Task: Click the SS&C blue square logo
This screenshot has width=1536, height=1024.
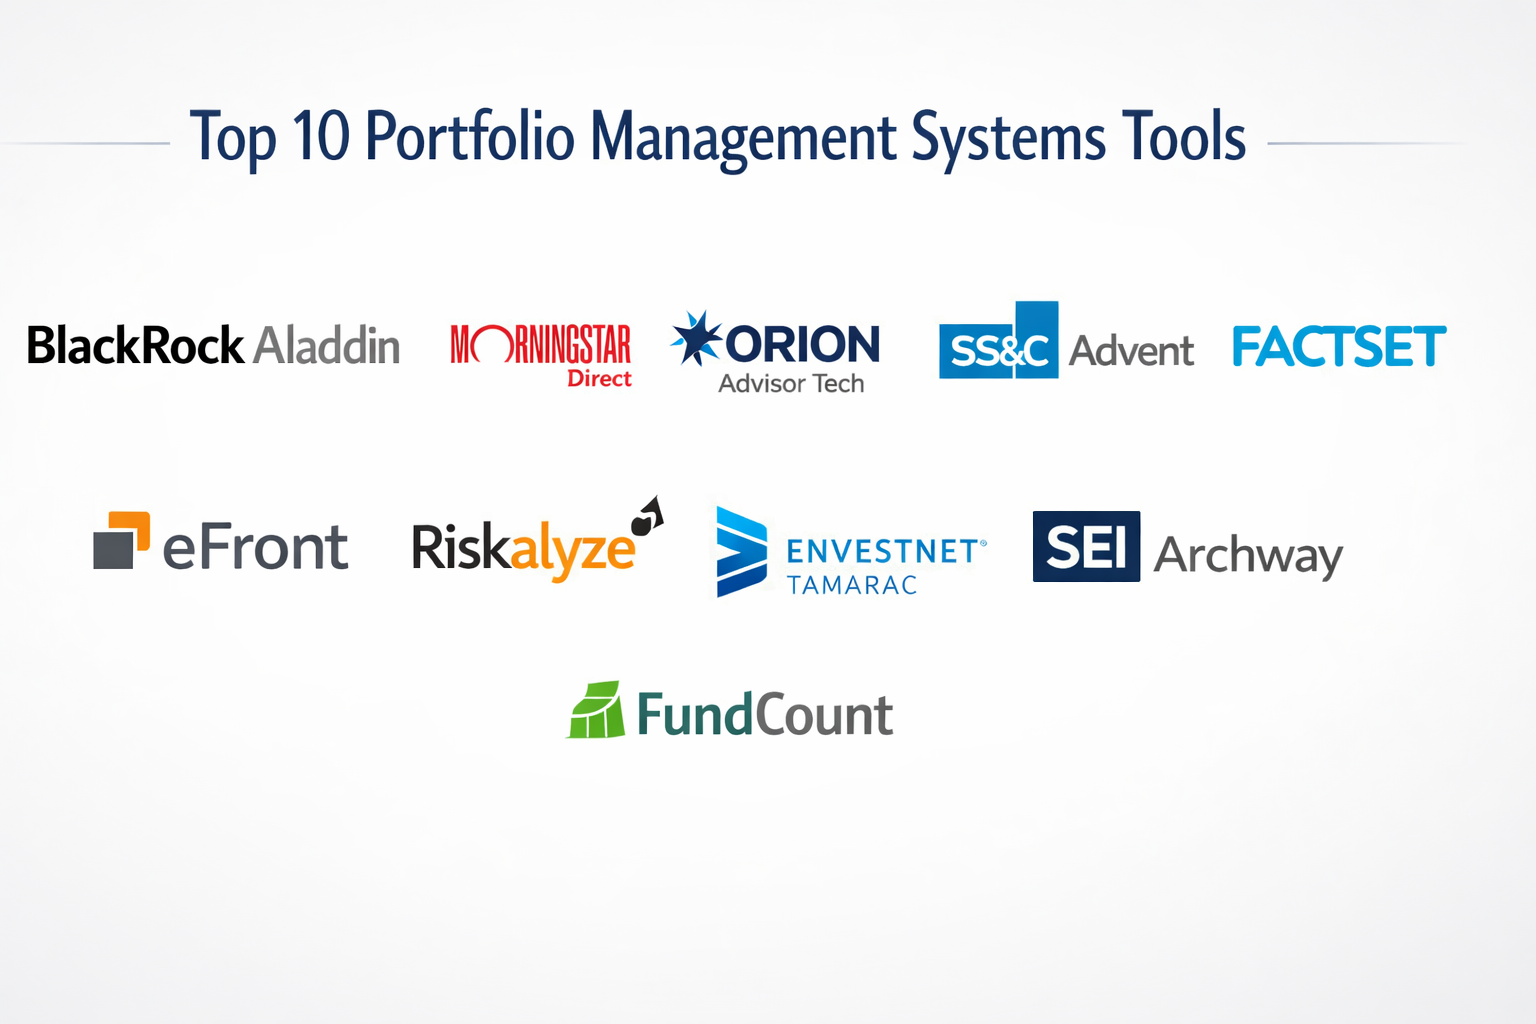Action: [998, 343]
